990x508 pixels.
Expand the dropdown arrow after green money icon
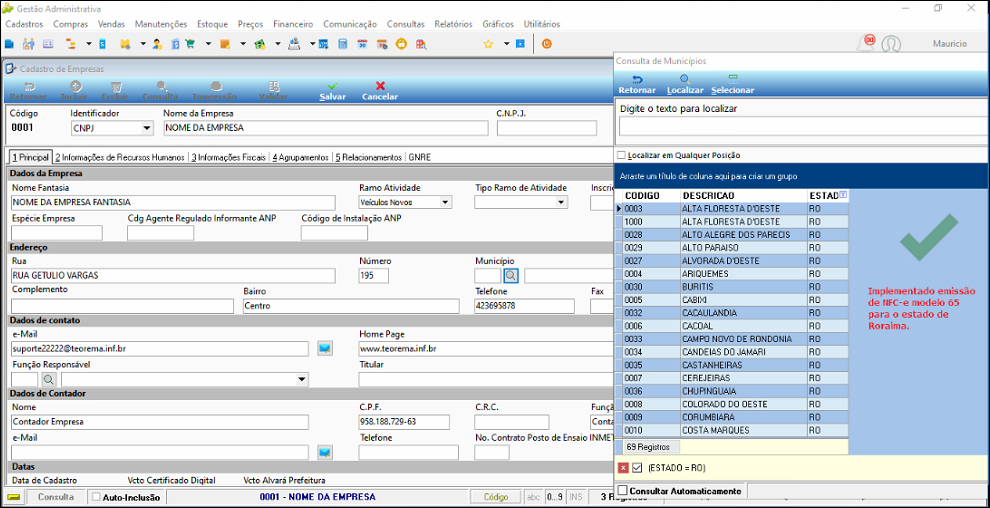[x=277, y=44]
